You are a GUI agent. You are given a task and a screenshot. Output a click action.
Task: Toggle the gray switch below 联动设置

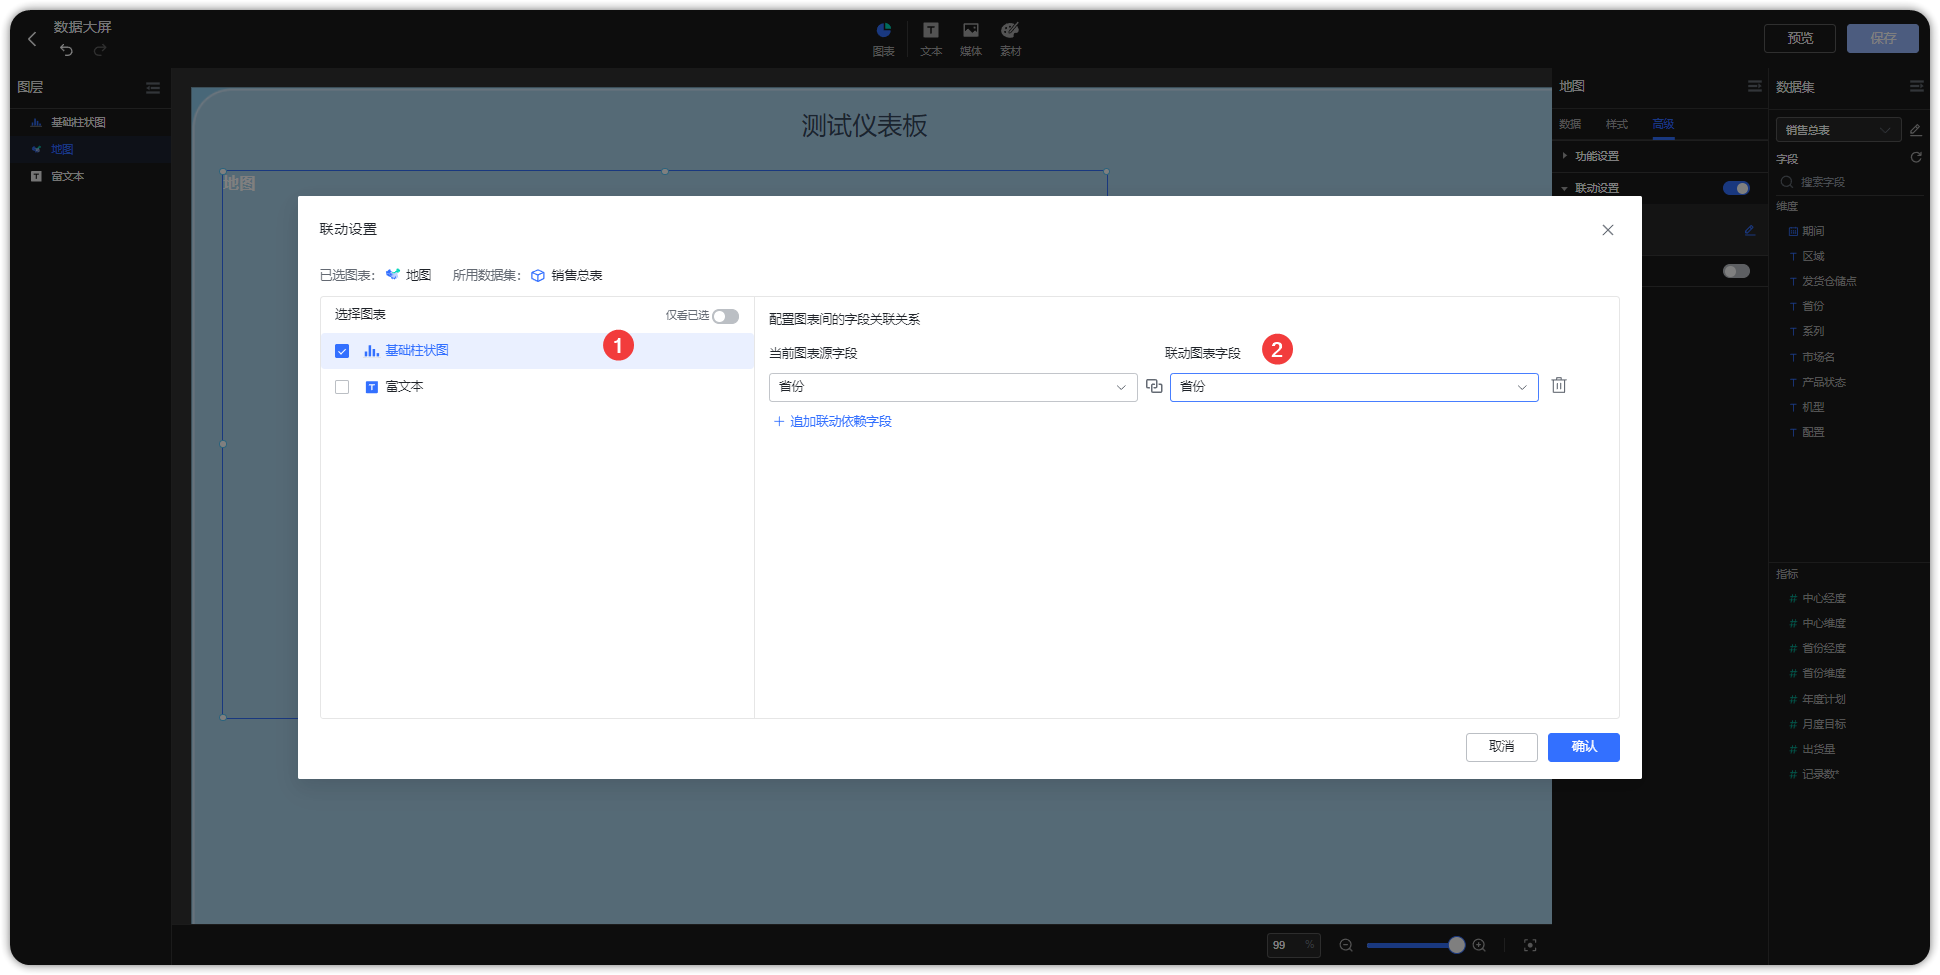[x=1736, y=271]
